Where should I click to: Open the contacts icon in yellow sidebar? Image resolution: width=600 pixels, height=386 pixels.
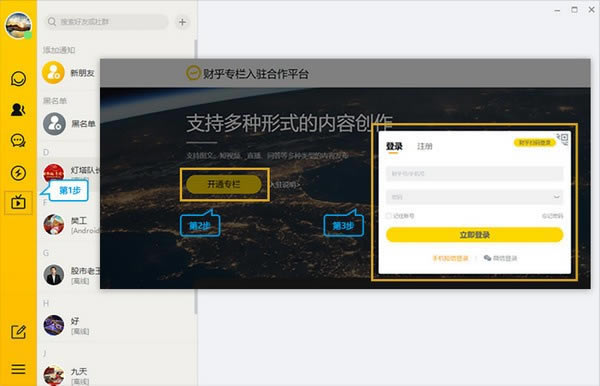tap(18, 110)
